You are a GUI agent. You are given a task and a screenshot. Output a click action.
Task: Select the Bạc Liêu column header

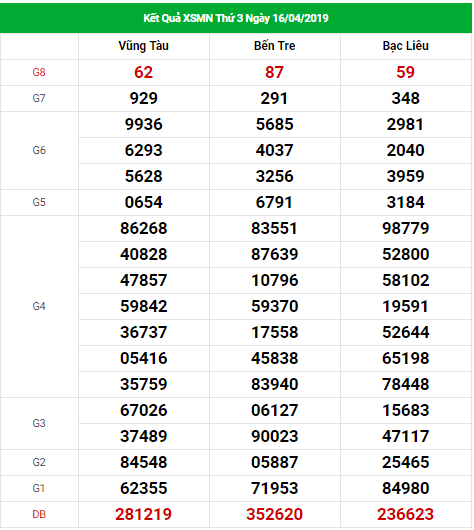(x=405, y=46)
